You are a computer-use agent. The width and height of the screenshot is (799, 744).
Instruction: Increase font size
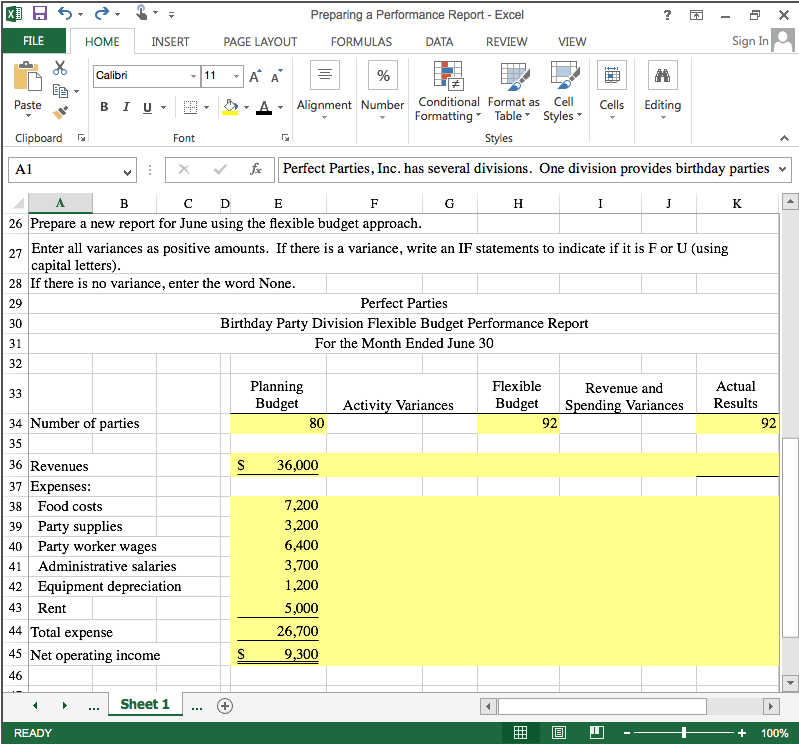pos(256,76)
